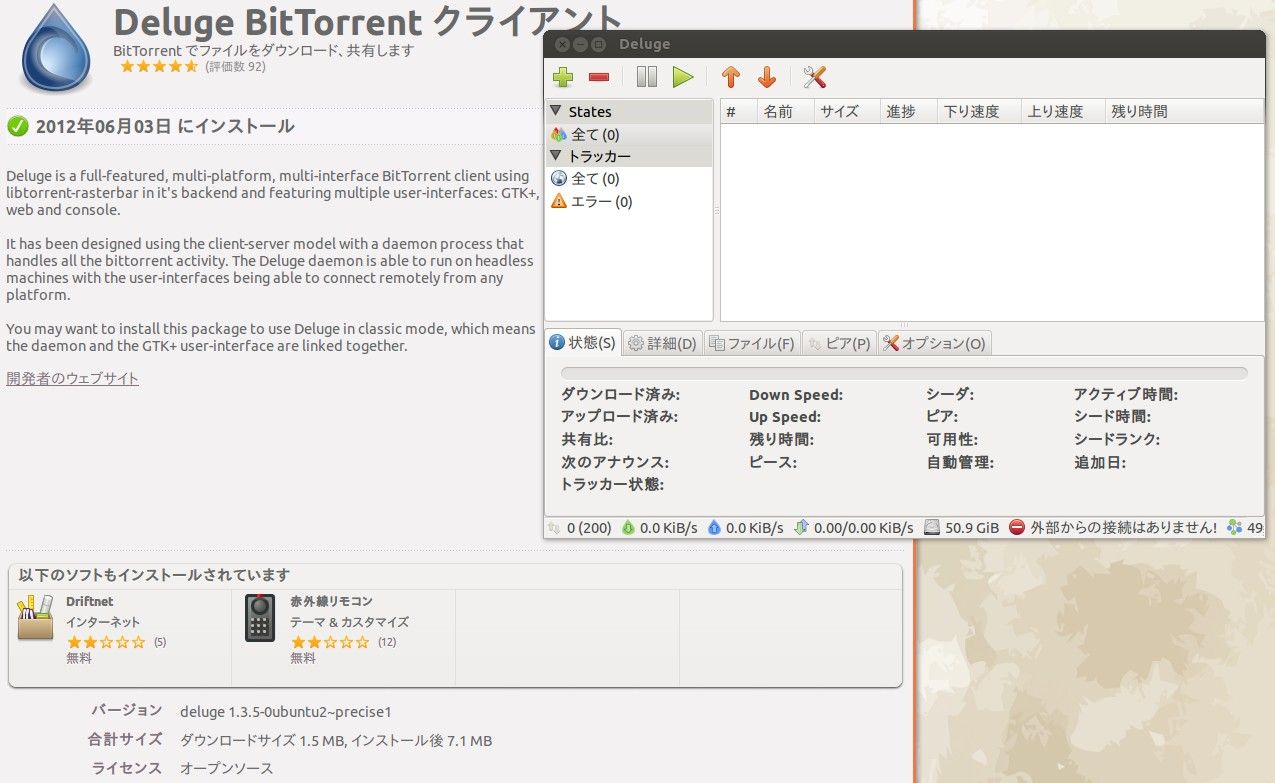Click the Deluge window title bar text

(x=645, y=44)
